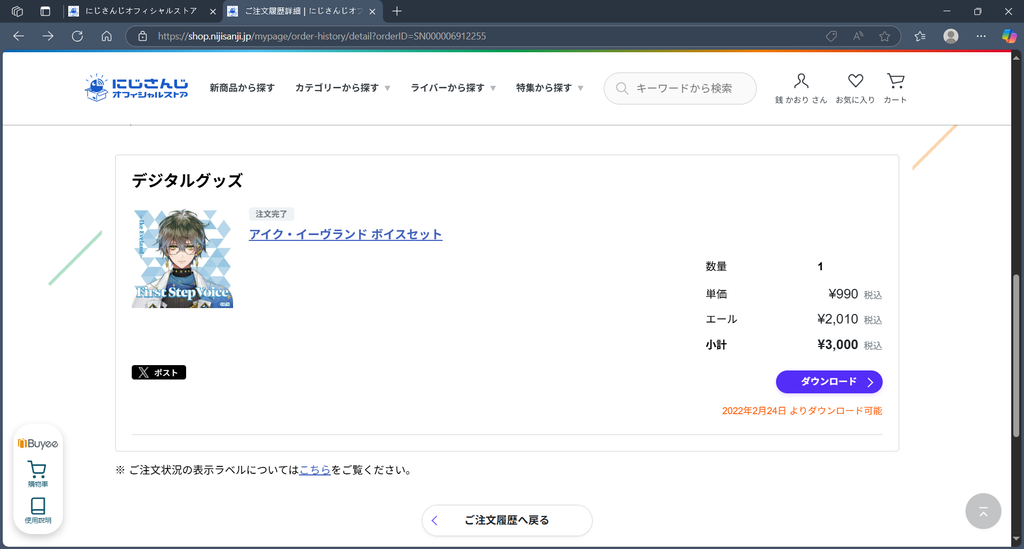1024x549 pixels.
Task: Click the browser address bar URL
Action: (321, 36)
